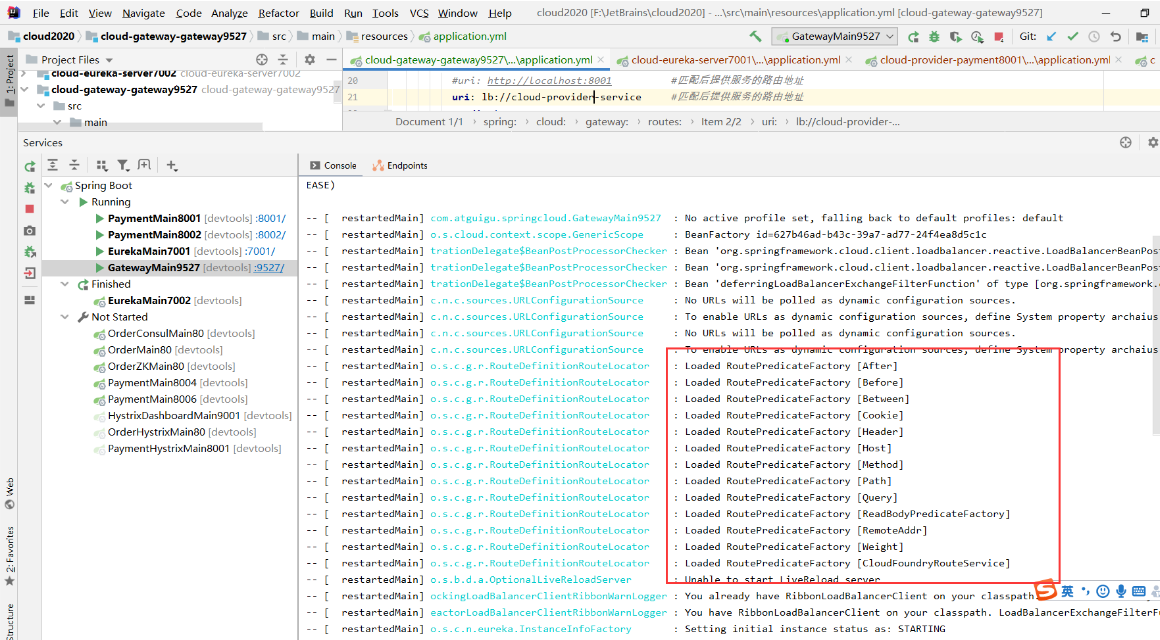
Task: Click the Debug bug icon in top toolbar
Action: pos(934,36)
